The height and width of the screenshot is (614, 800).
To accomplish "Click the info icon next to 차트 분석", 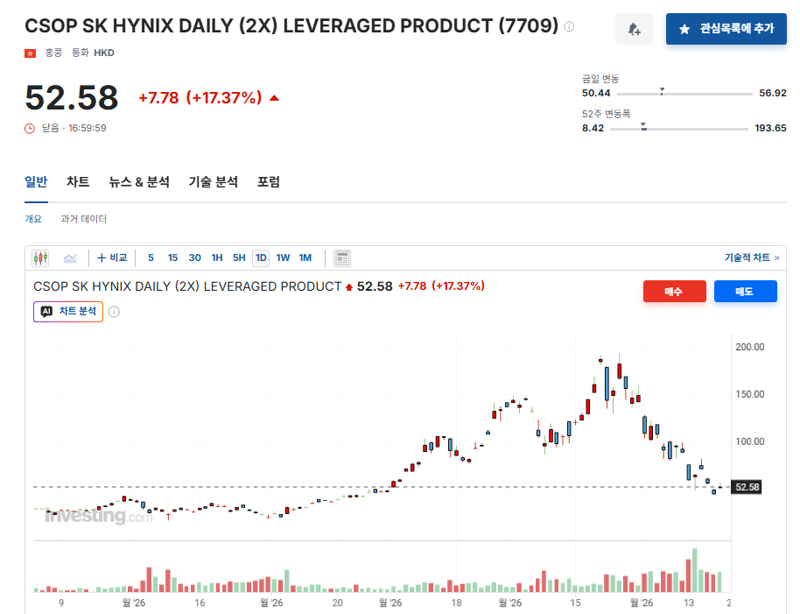I will click(114, 312).
